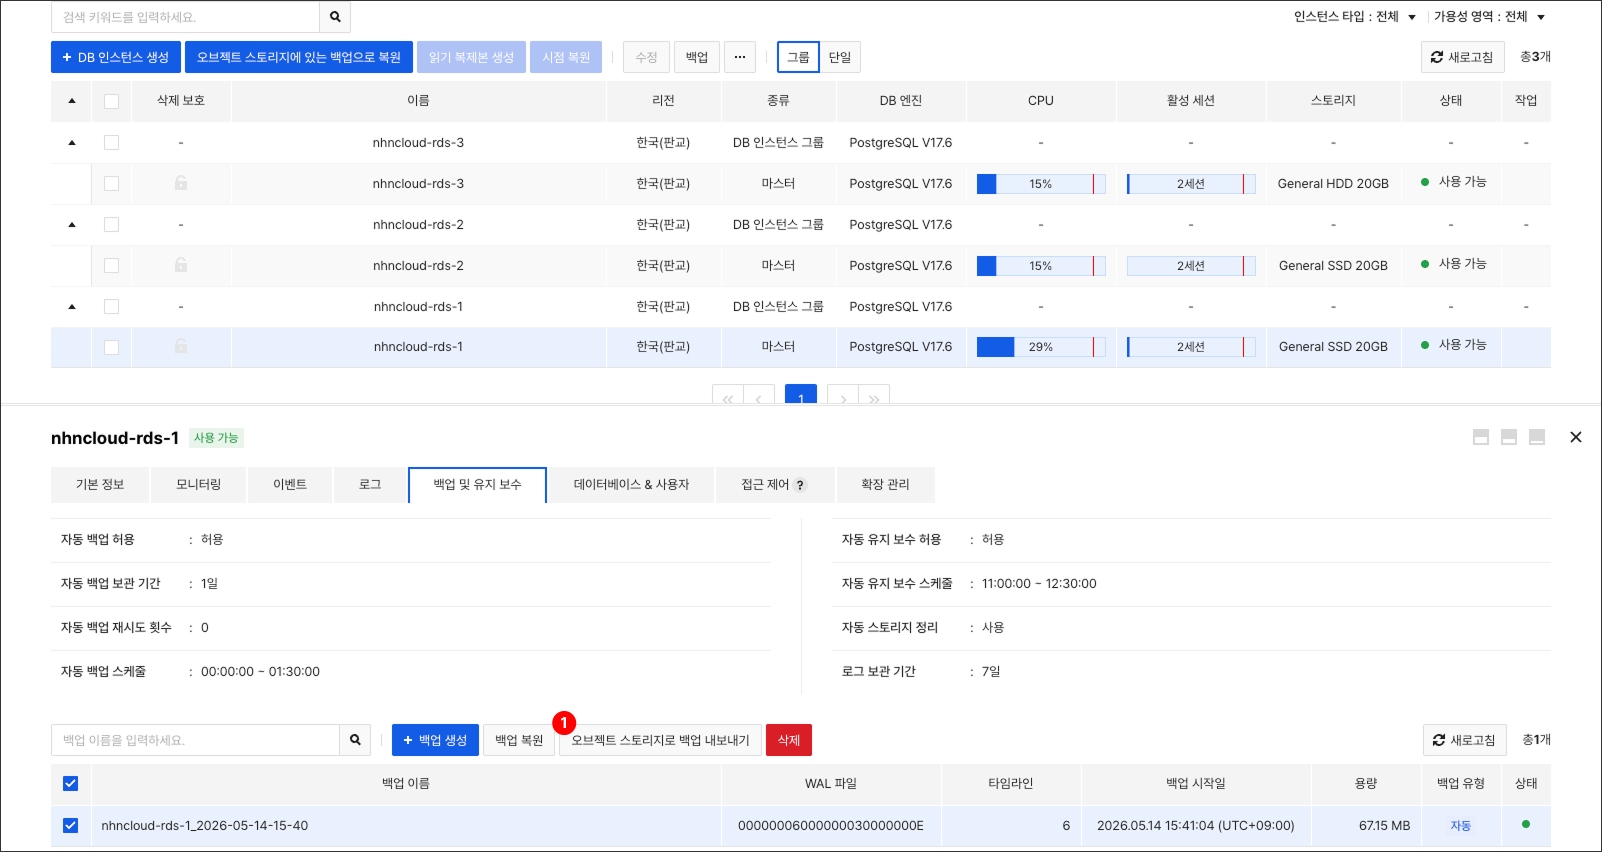Screen dimensions: 1602x852
Task: Click the backup name search magnifier icon
Action: coord(355,740)
